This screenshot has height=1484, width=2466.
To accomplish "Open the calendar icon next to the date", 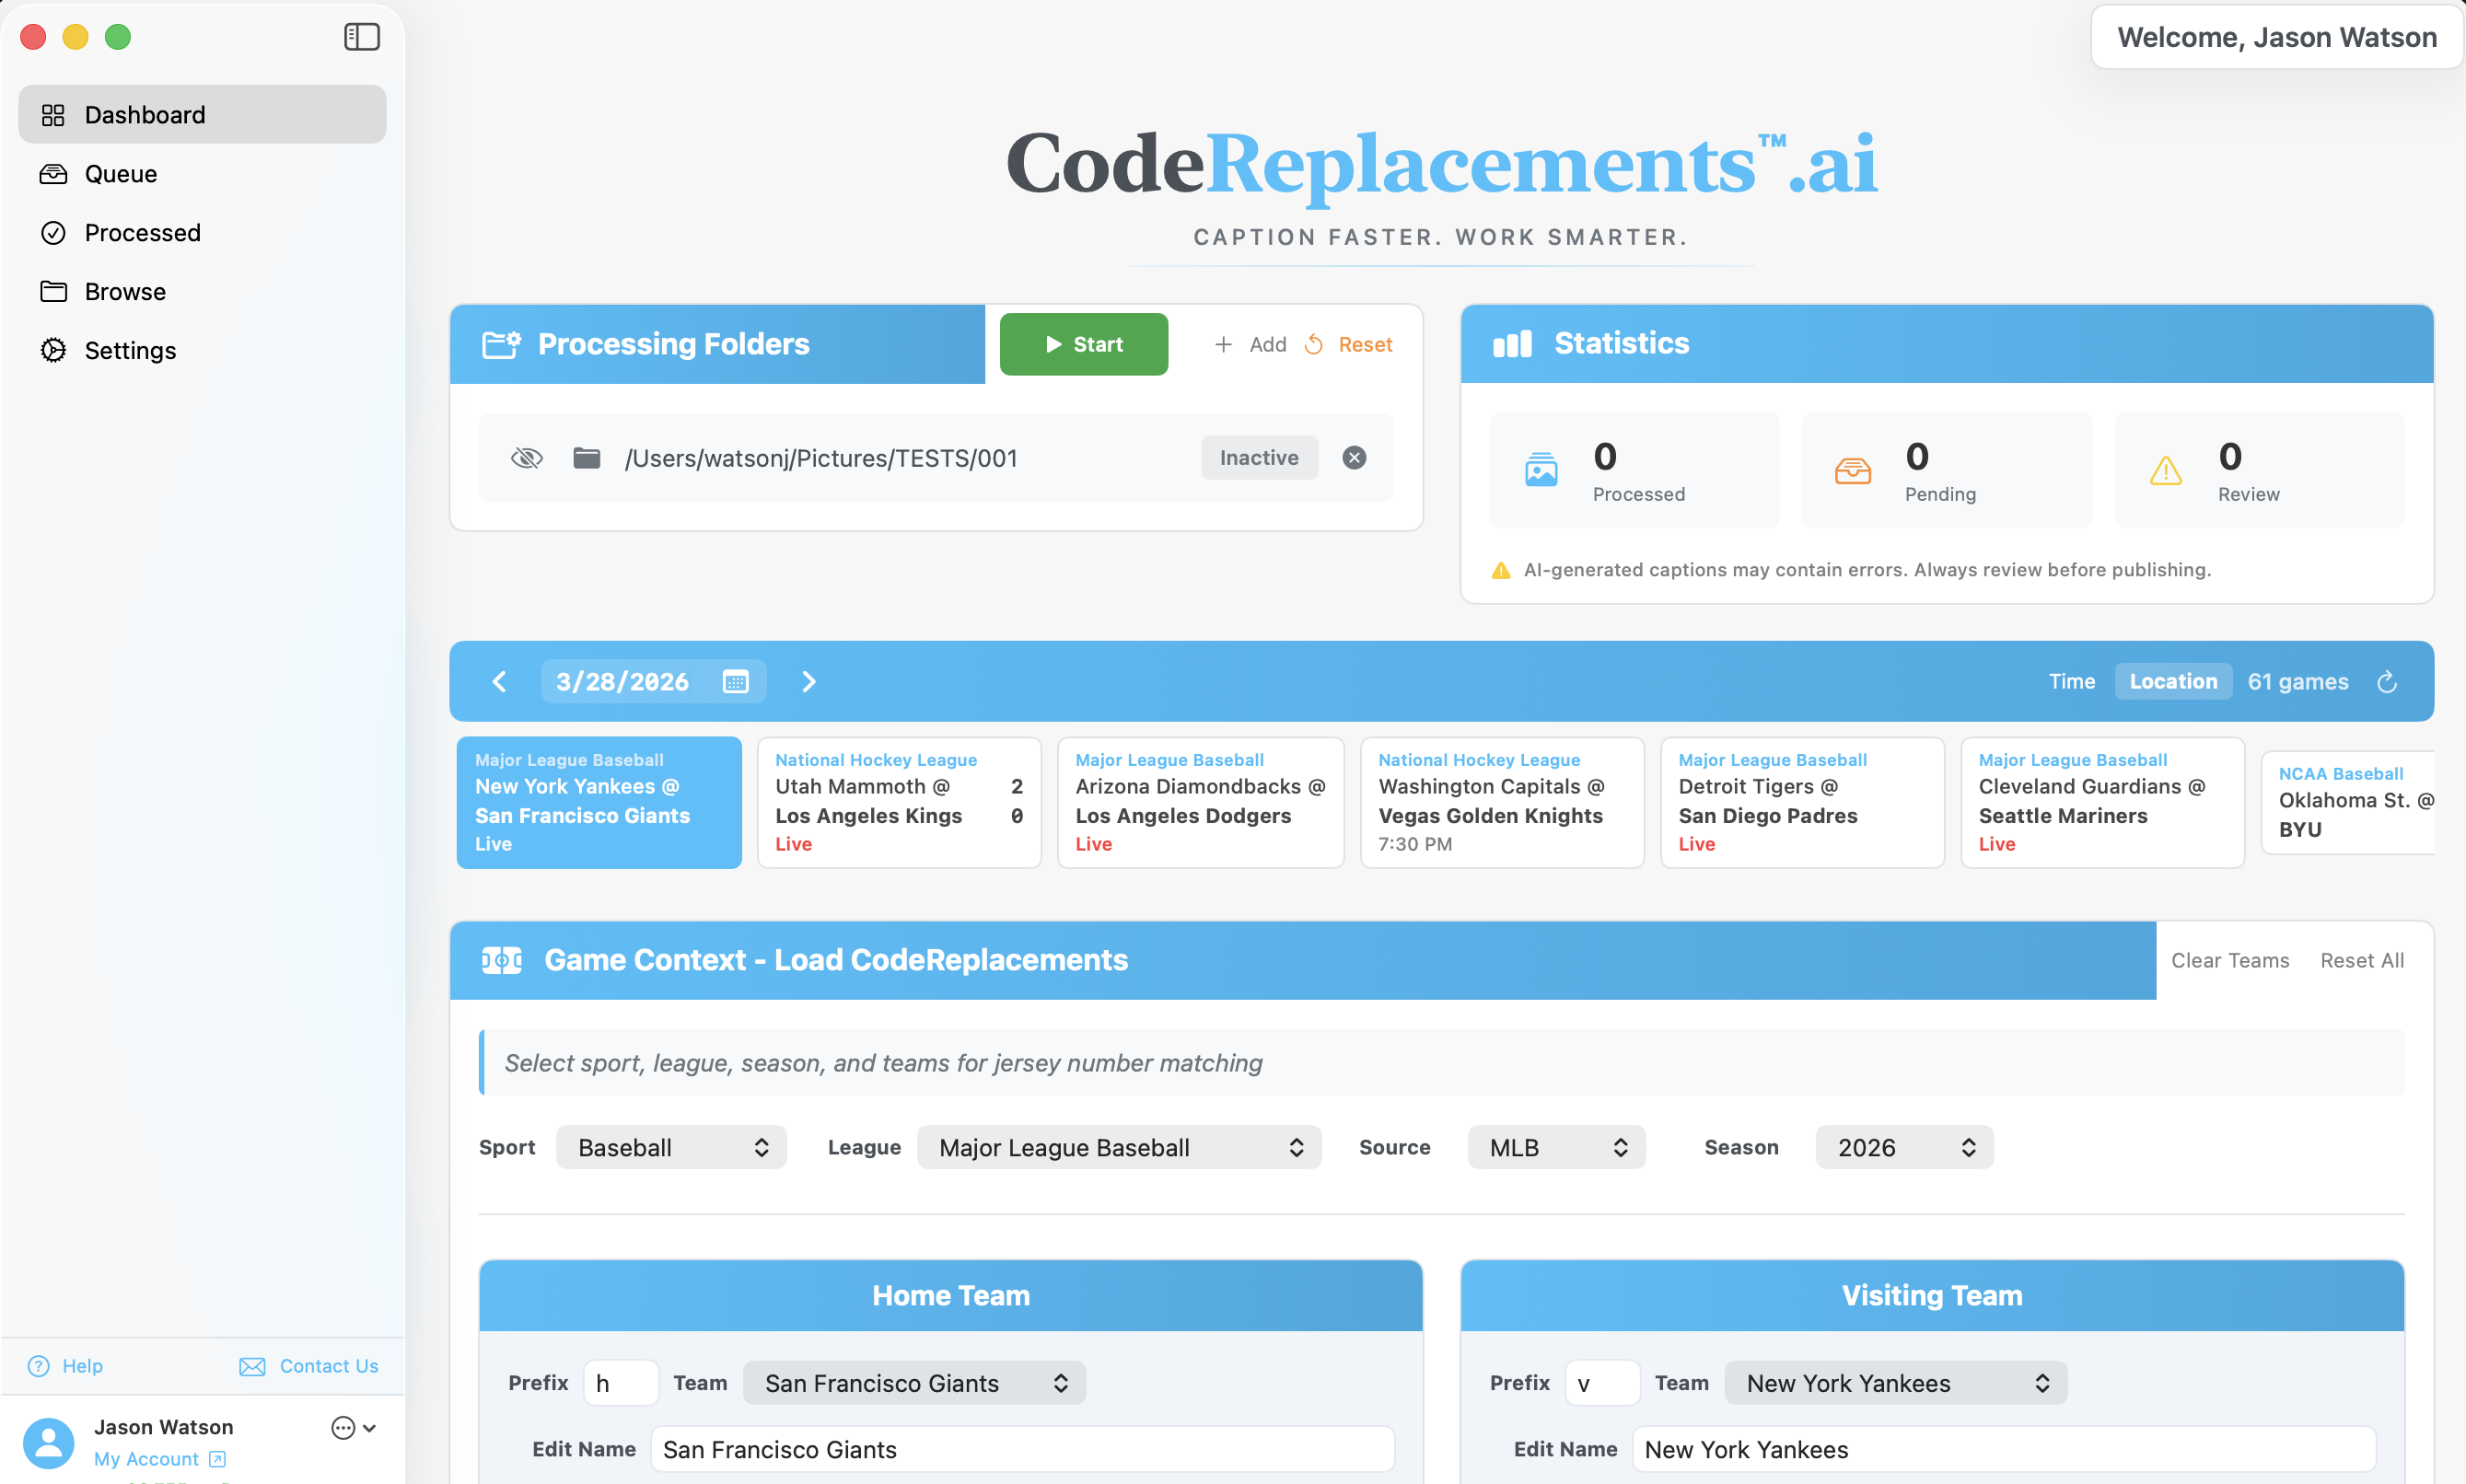I will (x=737, y=681).
